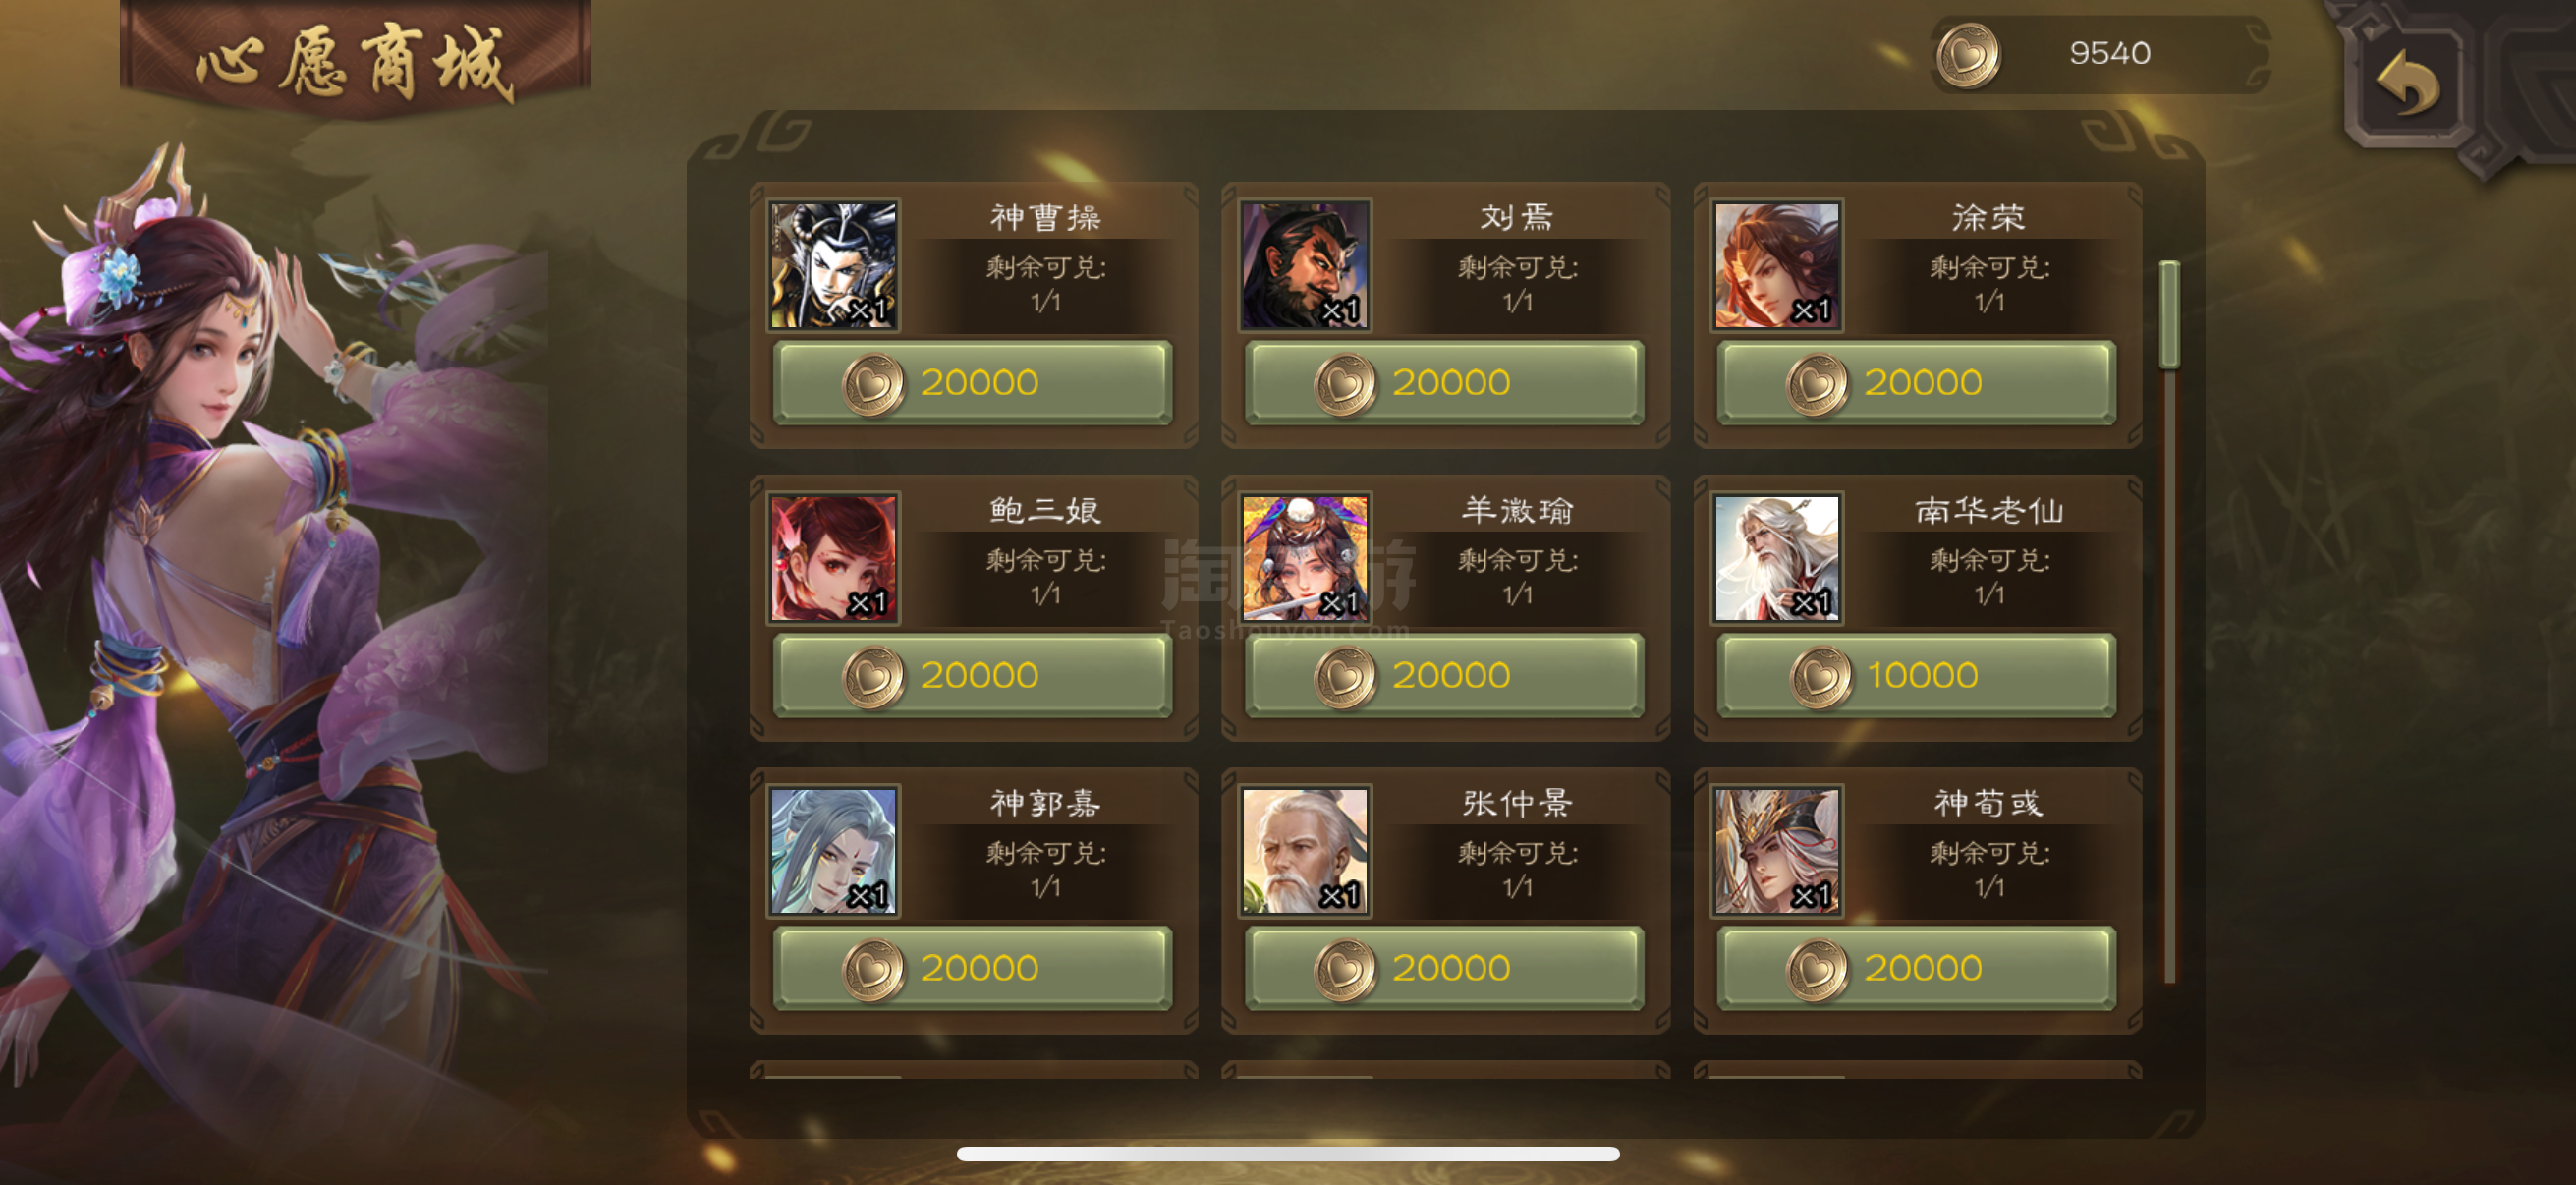Tap the 鲍三娘 hero portrait
Image resolution: width=2576 pixels, height=1185 pixels.
(833, 559)
